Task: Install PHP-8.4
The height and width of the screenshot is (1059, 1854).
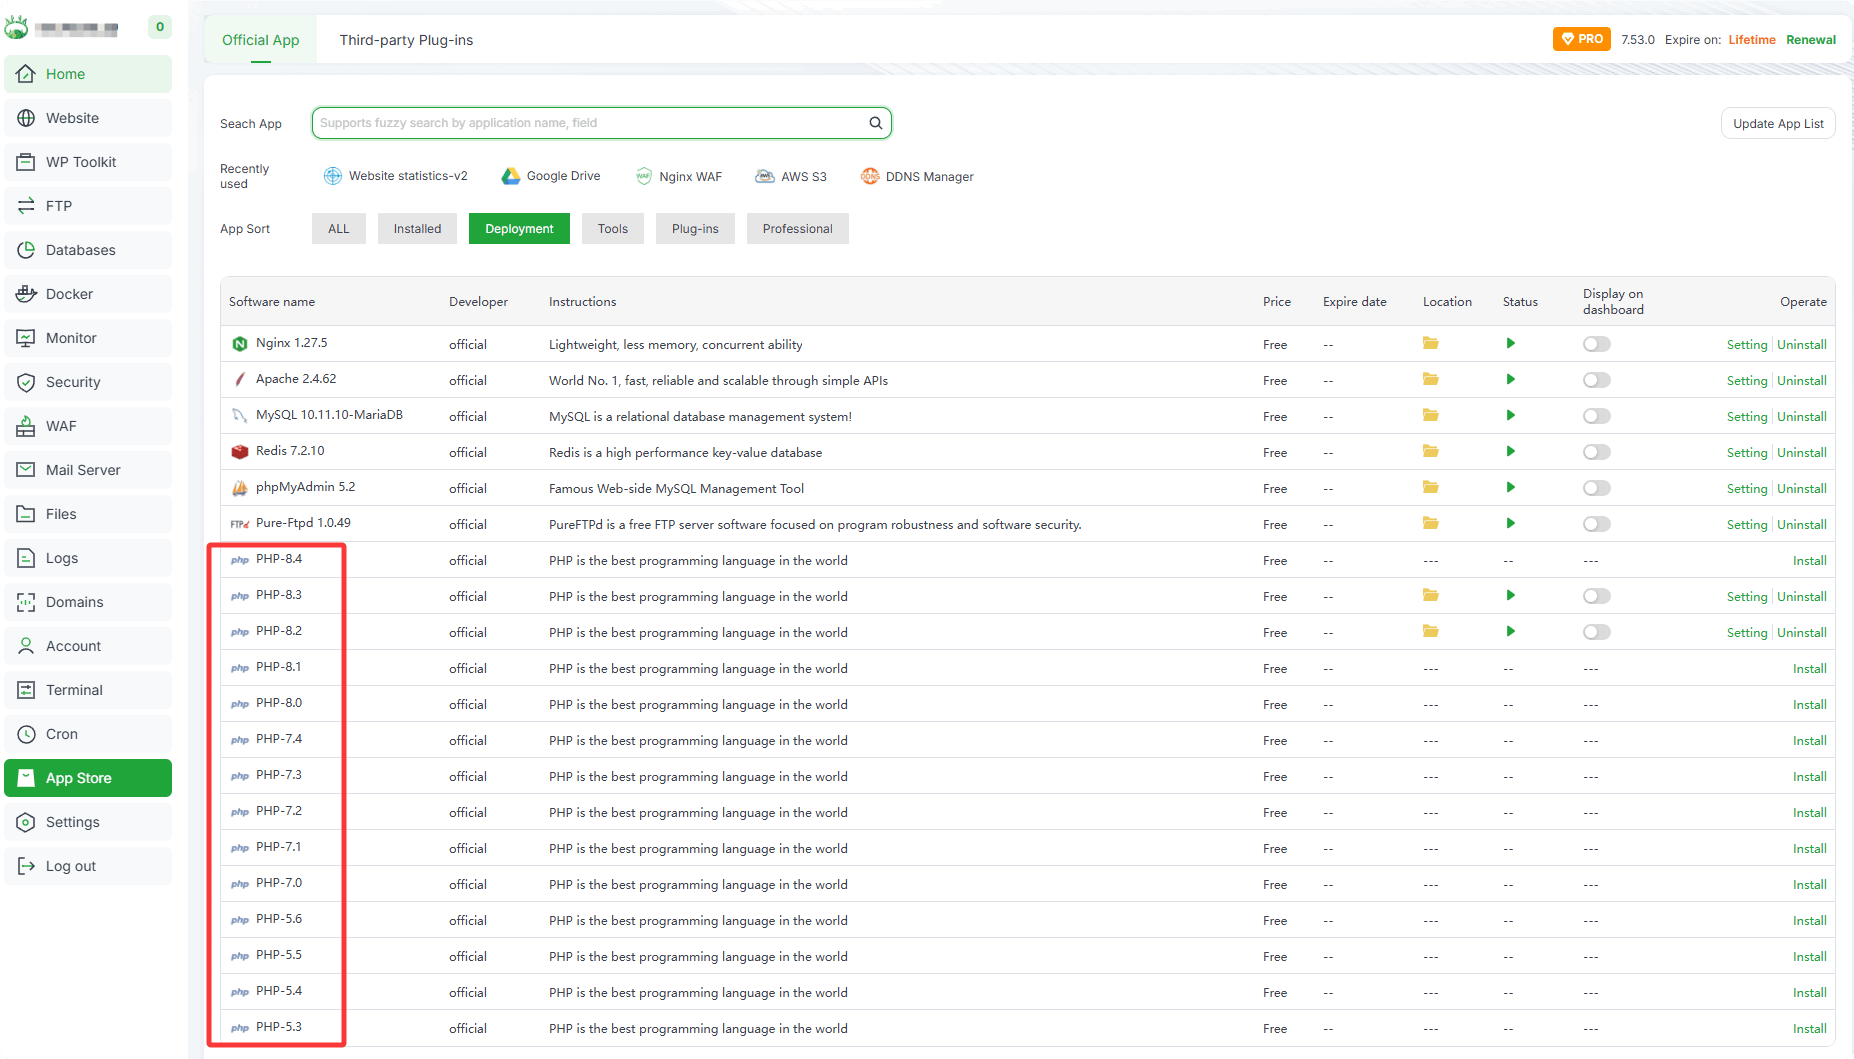Action: pos(1809,561)
